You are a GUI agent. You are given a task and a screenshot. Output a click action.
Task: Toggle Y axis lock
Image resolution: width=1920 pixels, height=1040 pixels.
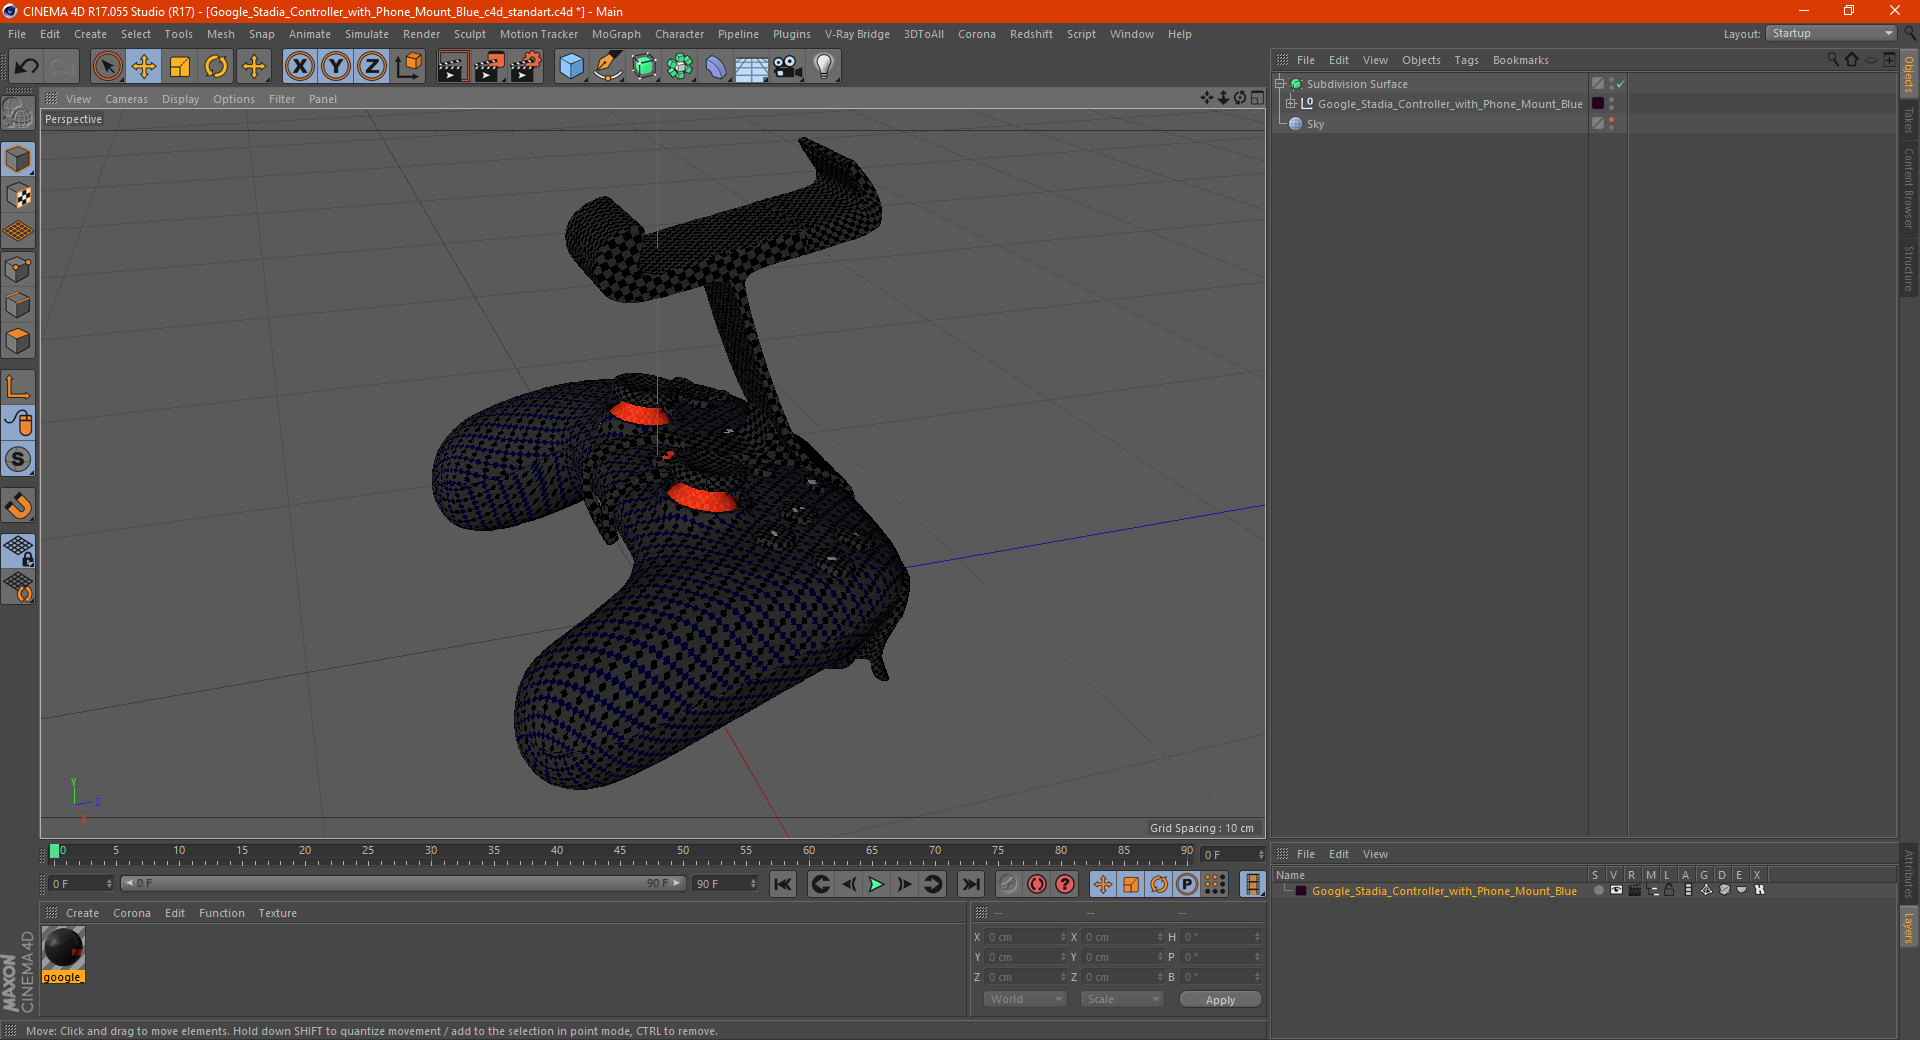tap(335, 67)
